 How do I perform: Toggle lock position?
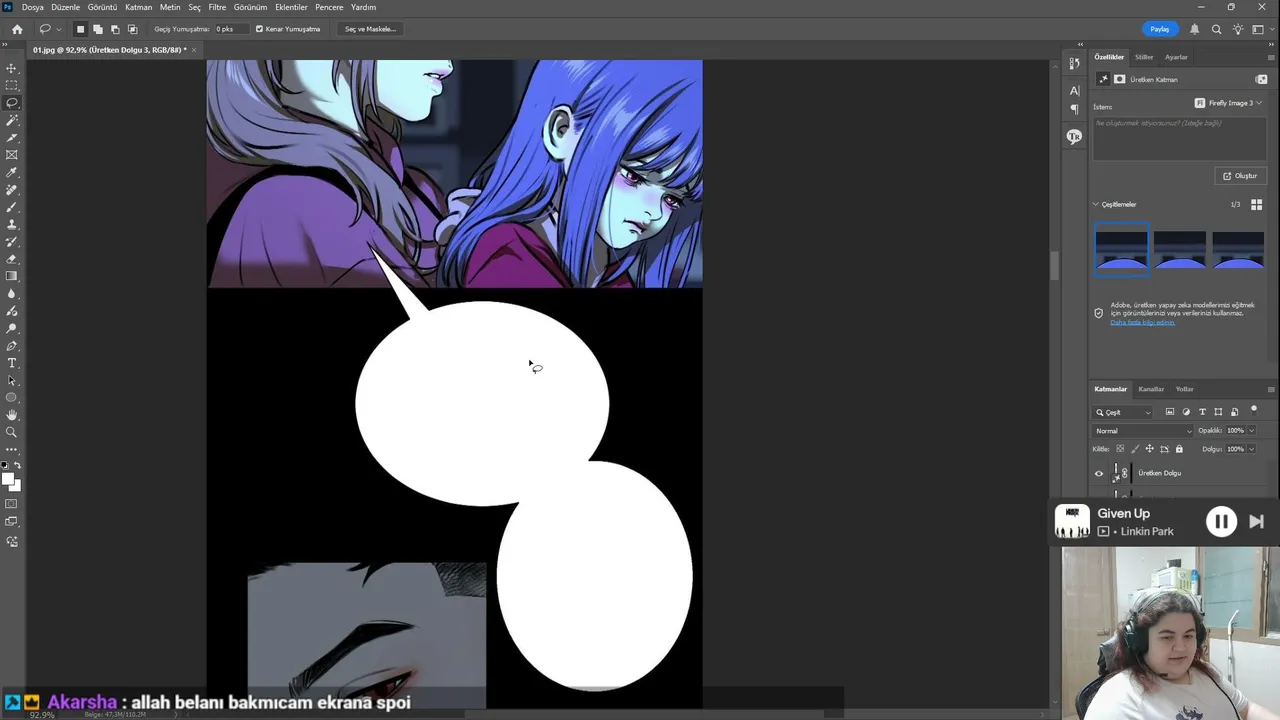tap(1150, 449)
